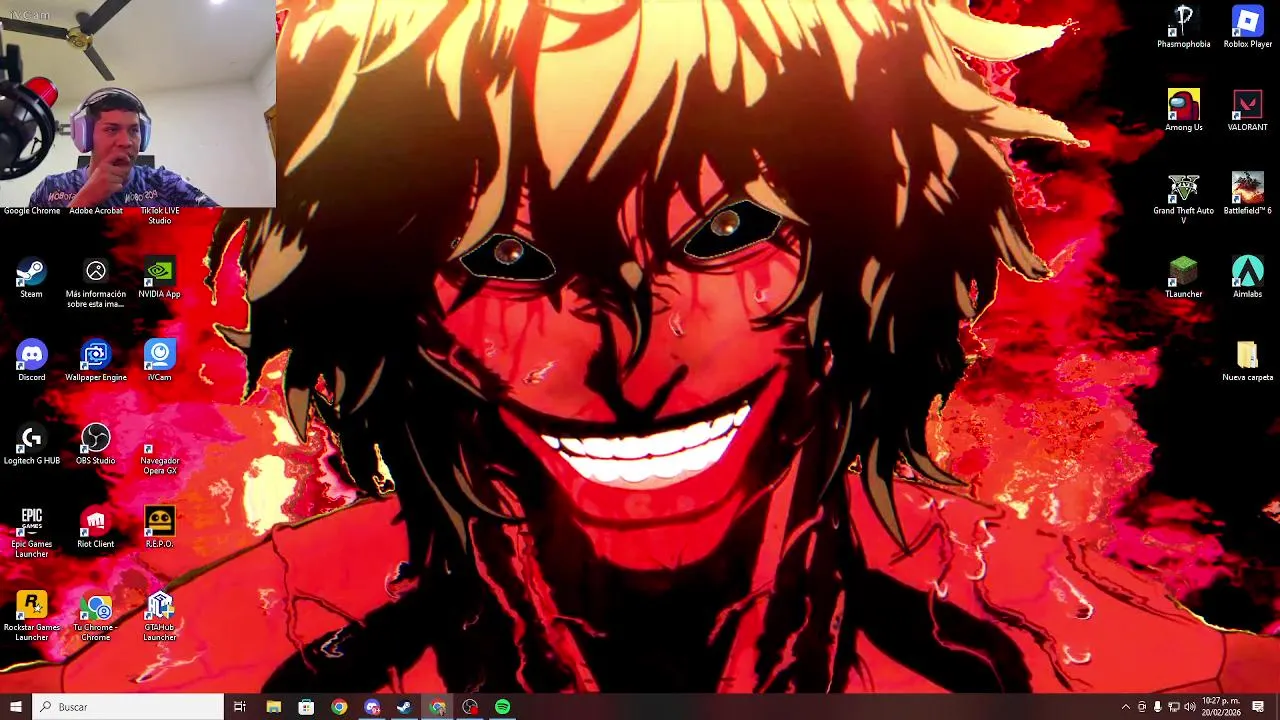Image resolution: width=1280 pixels, height=720 pixels.
Task: Open the OBS Studio desktop shortcut
Action: point(96,444)
